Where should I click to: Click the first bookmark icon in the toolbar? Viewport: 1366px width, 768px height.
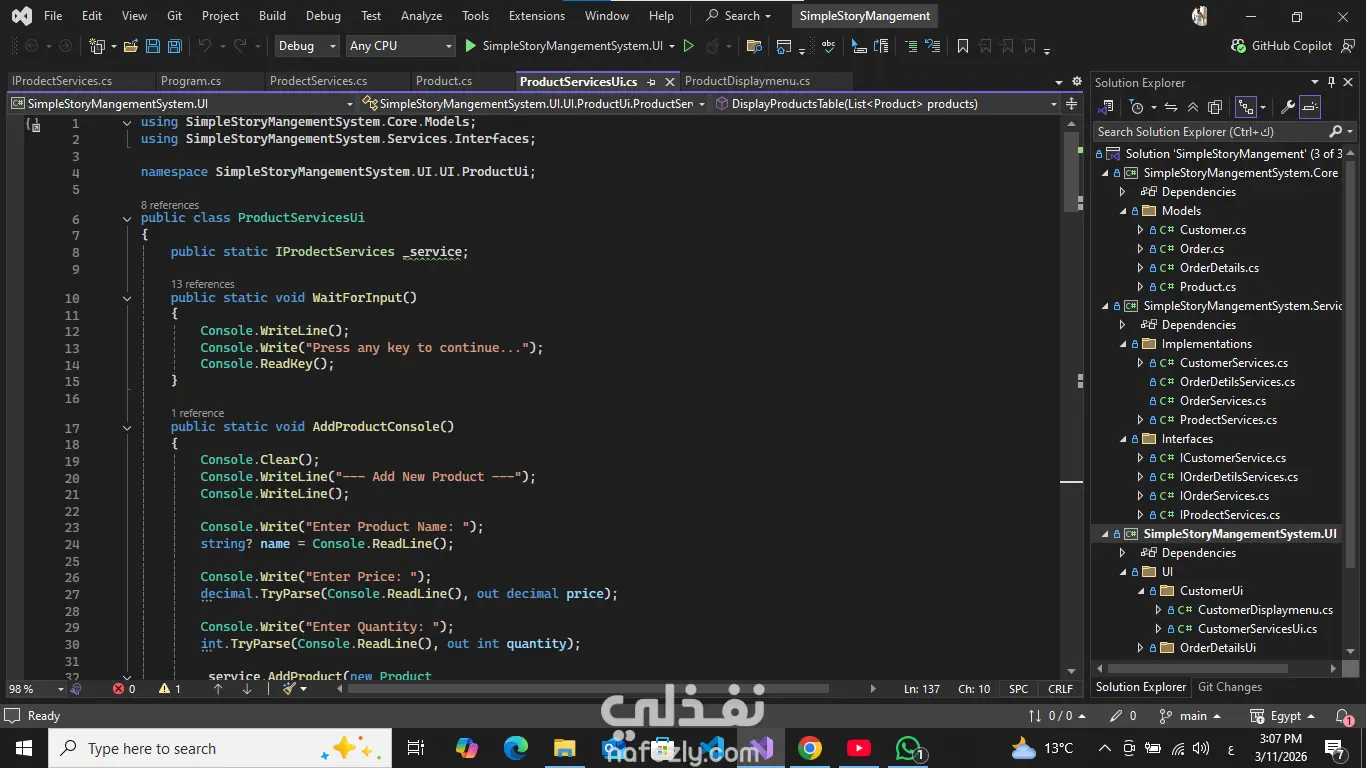[x=962, y=46]
